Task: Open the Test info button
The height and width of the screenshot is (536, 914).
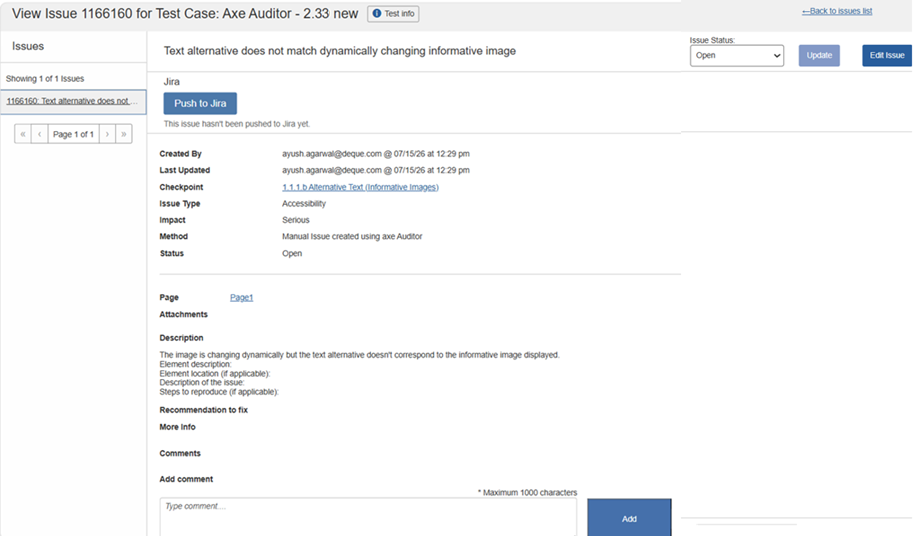Action: point(393,13)
